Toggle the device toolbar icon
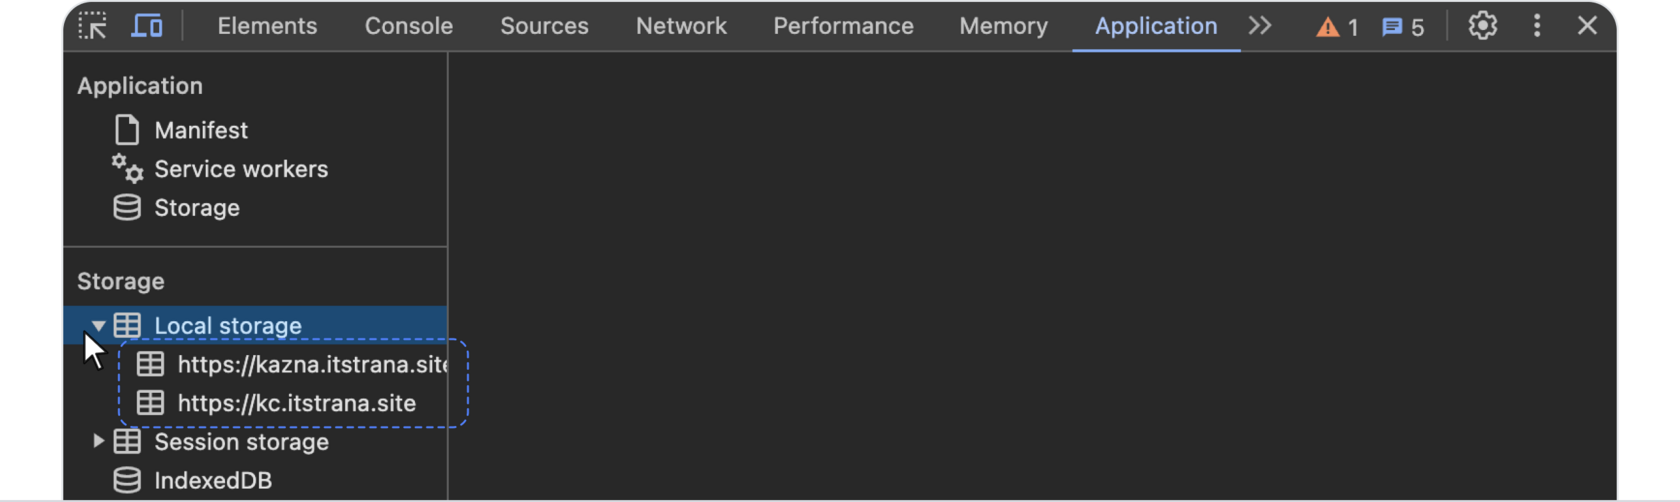Image resolution: width=1680 pixels, height=502 pixels. point(147,26)
